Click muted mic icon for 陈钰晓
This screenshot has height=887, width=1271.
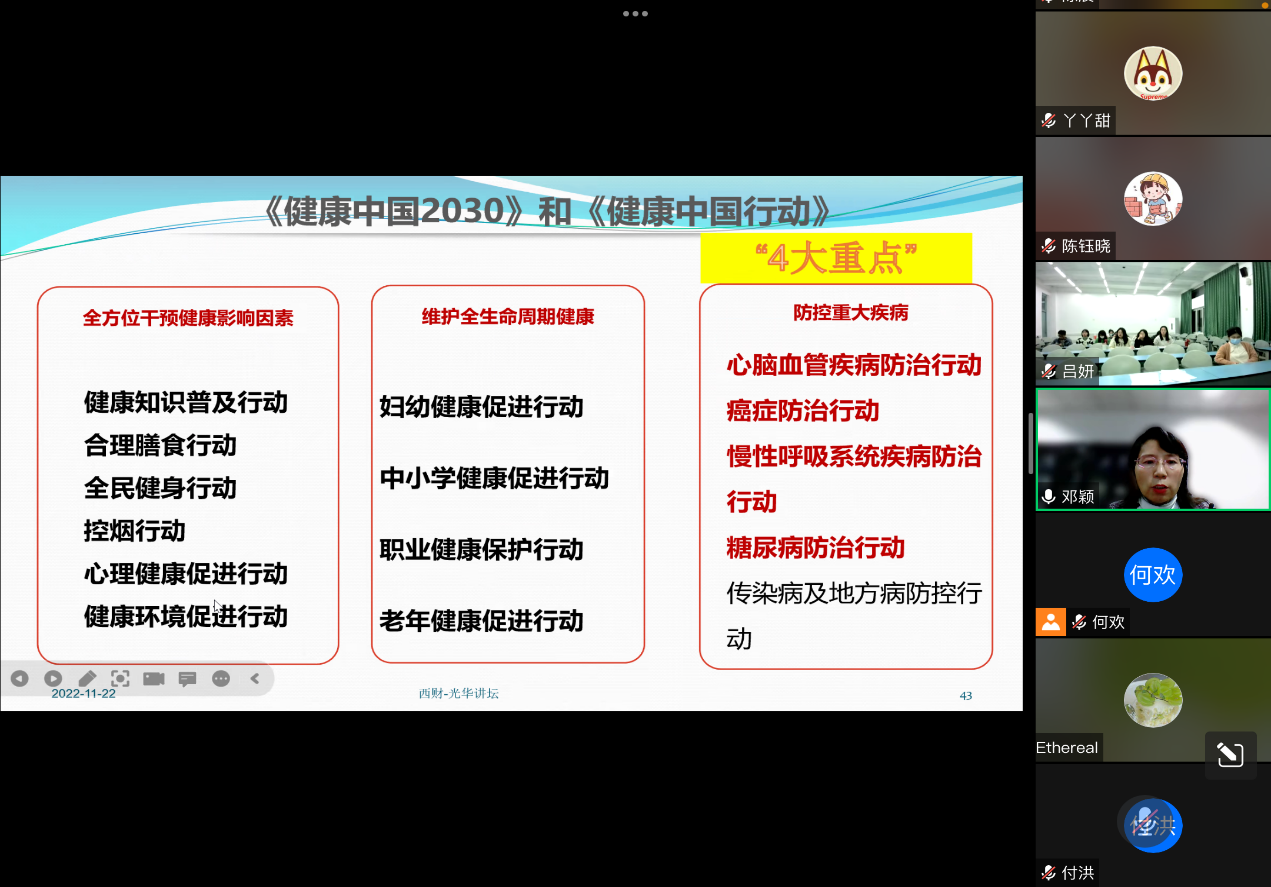point(1049,246)
